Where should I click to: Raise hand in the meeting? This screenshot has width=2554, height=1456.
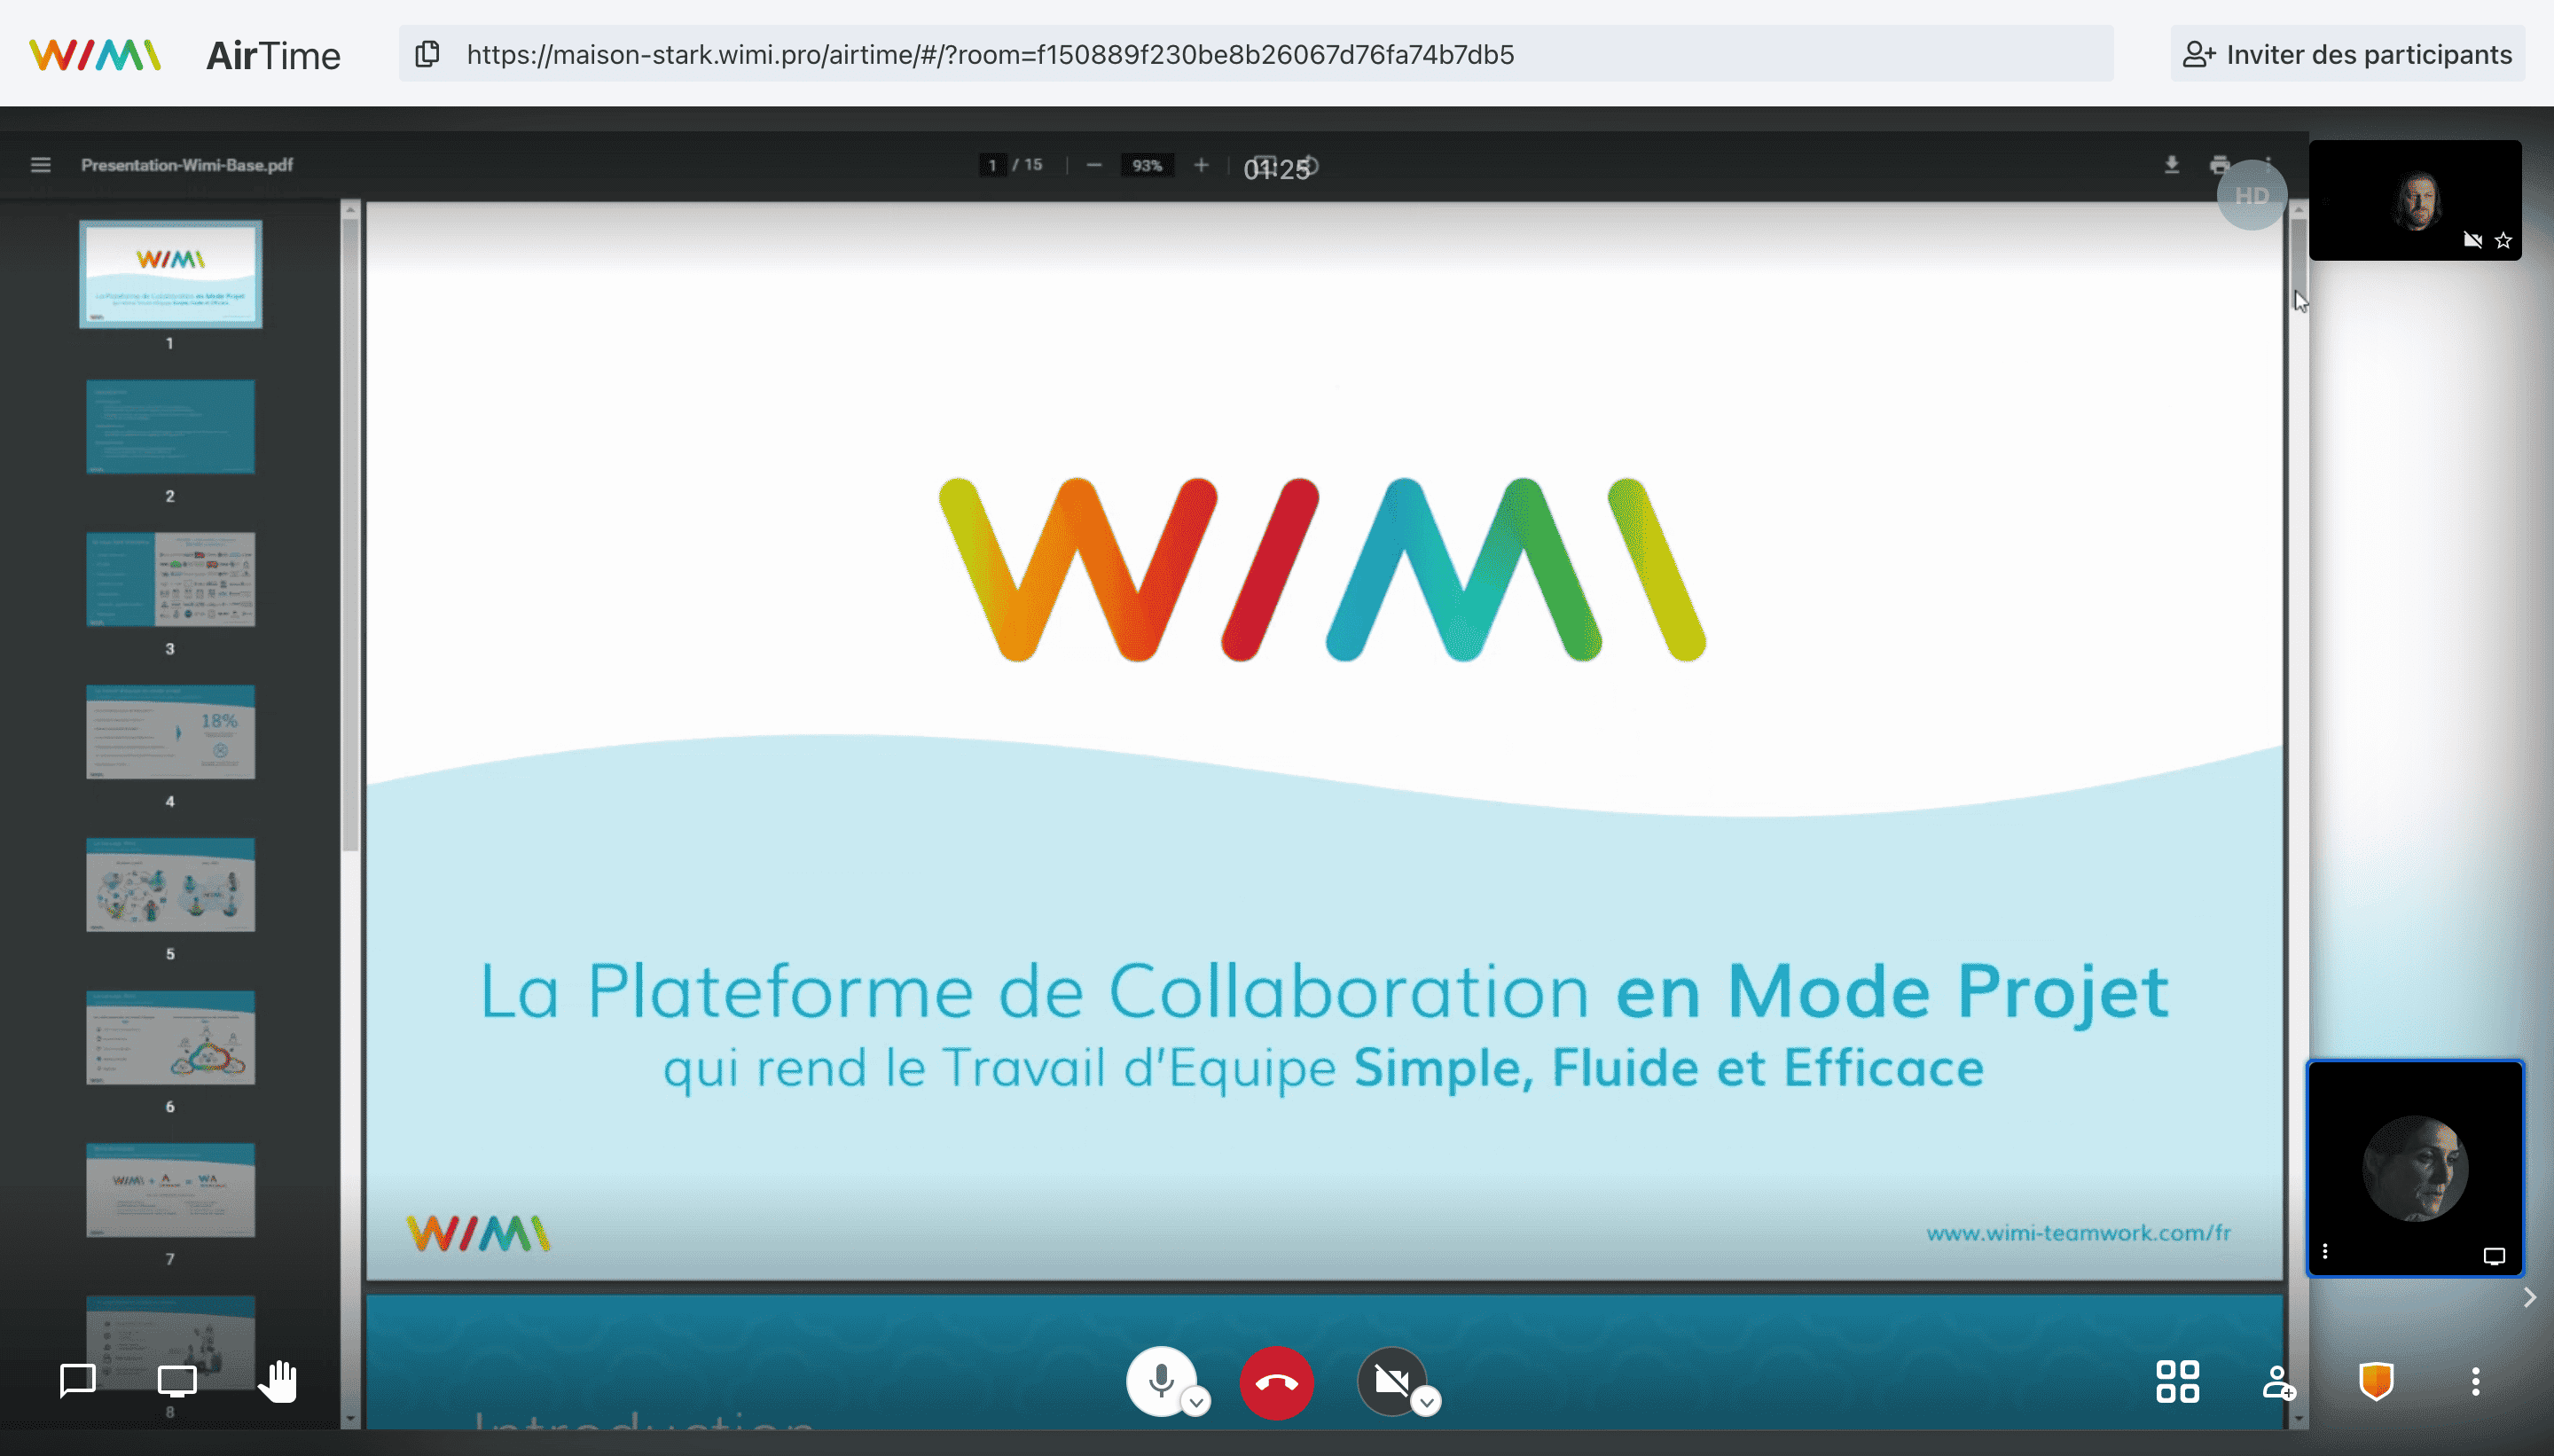click(x=278, y=1381)
